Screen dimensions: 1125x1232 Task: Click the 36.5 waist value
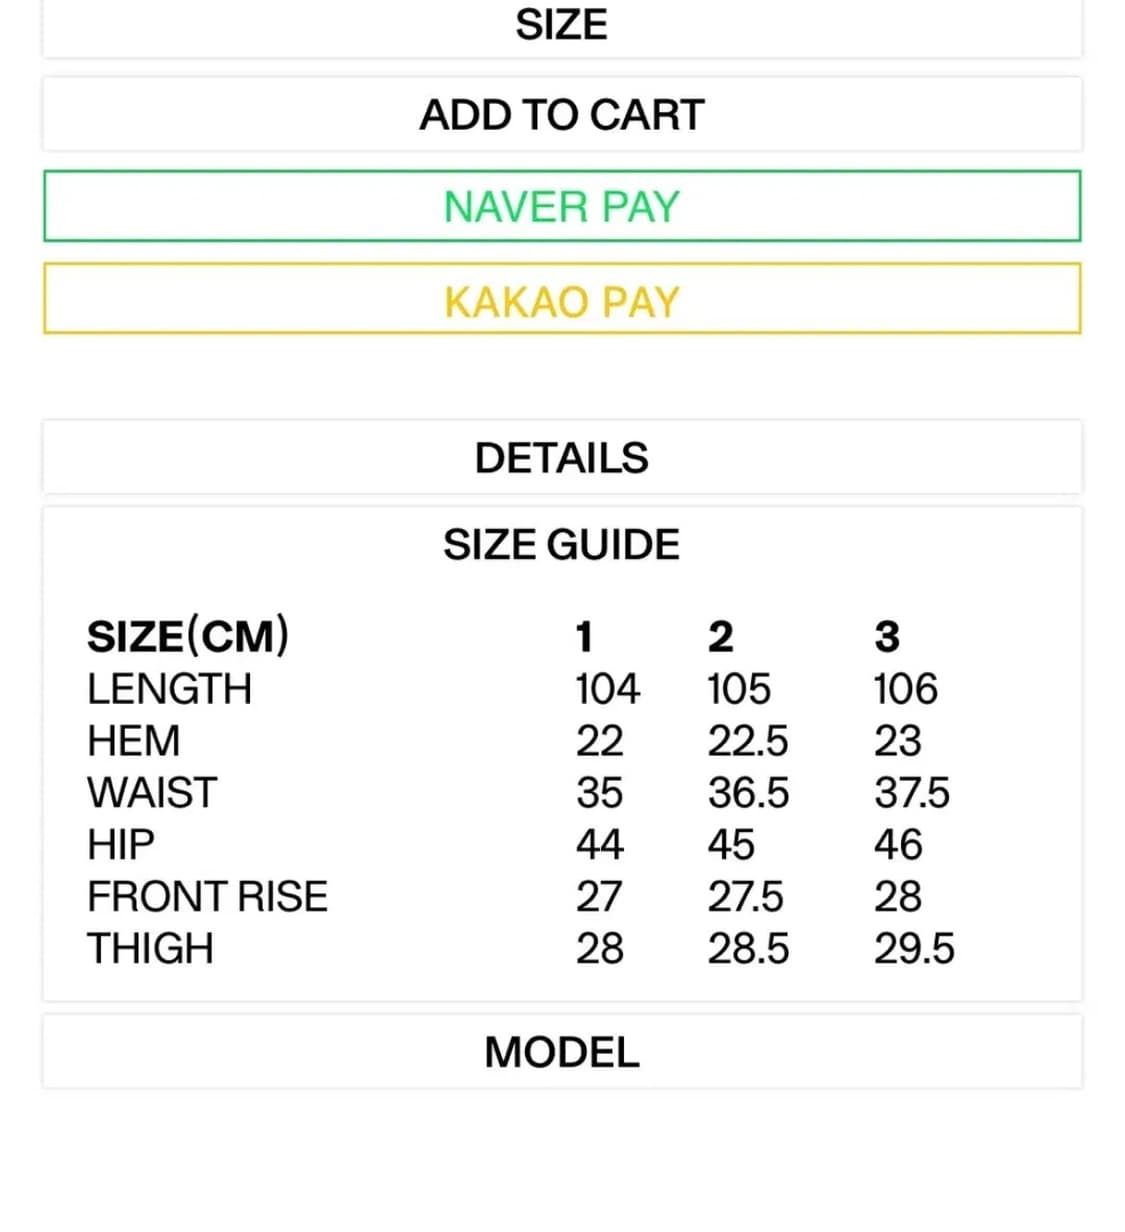pyautogui.click(x=748, y=793)
